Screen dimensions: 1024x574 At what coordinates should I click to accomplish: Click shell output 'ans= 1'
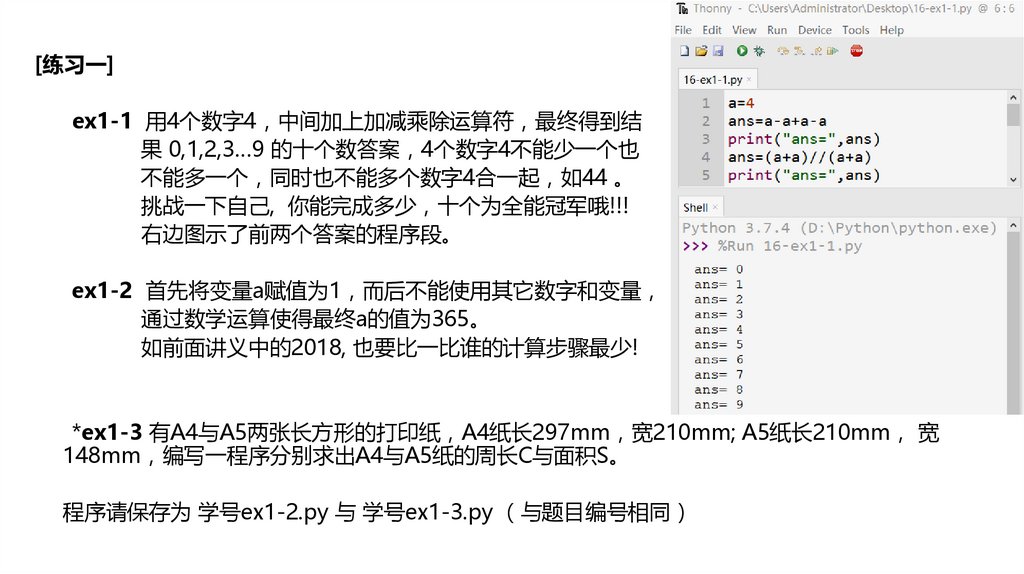coord(718,285)
